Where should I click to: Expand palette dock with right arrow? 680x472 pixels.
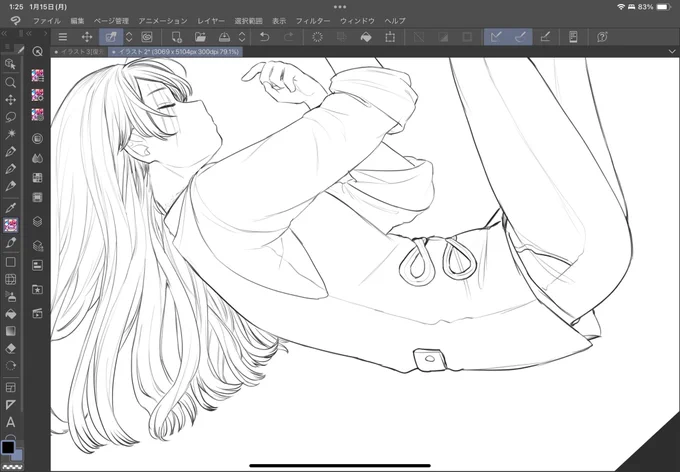[45, 33]
